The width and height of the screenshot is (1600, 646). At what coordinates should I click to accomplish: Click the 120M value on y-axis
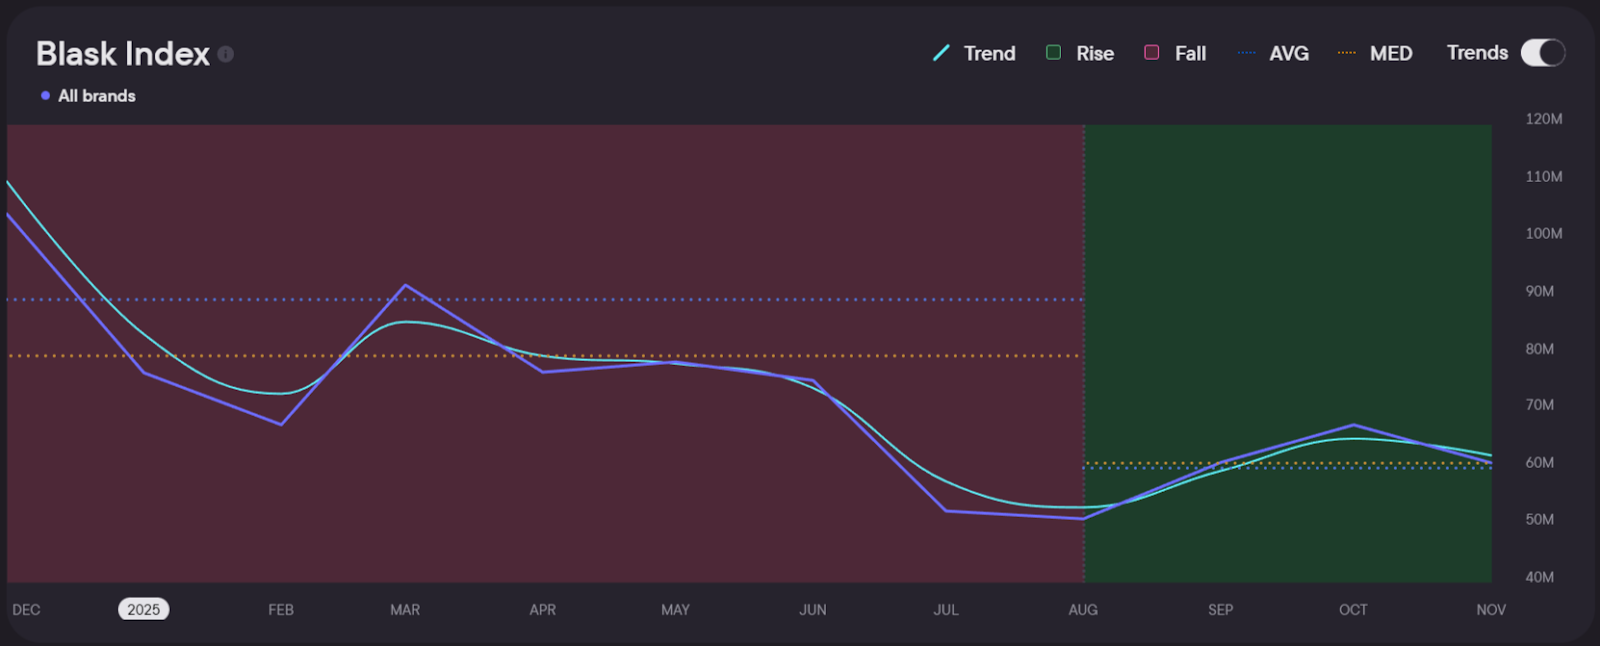click(x=1543, y=119)
